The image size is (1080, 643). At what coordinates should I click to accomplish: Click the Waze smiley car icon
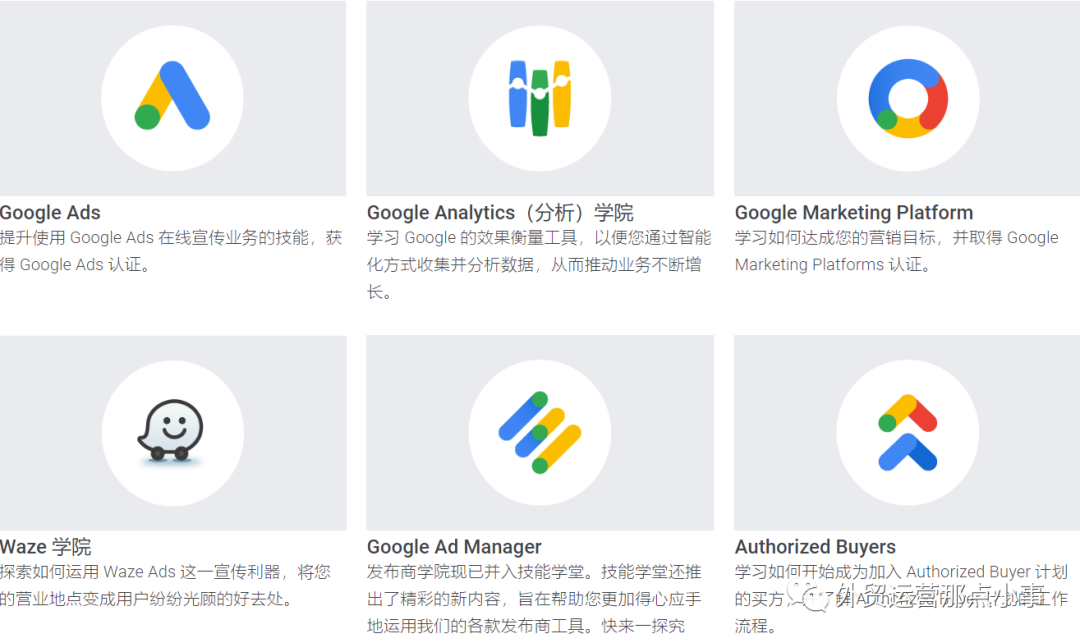tap(171, 430)
